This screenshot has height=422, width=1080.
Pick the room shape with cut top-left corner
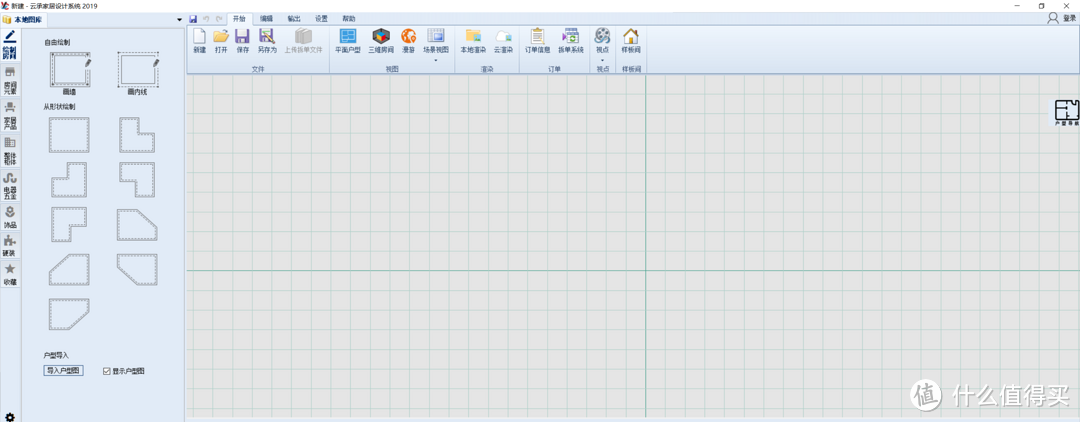69,270
